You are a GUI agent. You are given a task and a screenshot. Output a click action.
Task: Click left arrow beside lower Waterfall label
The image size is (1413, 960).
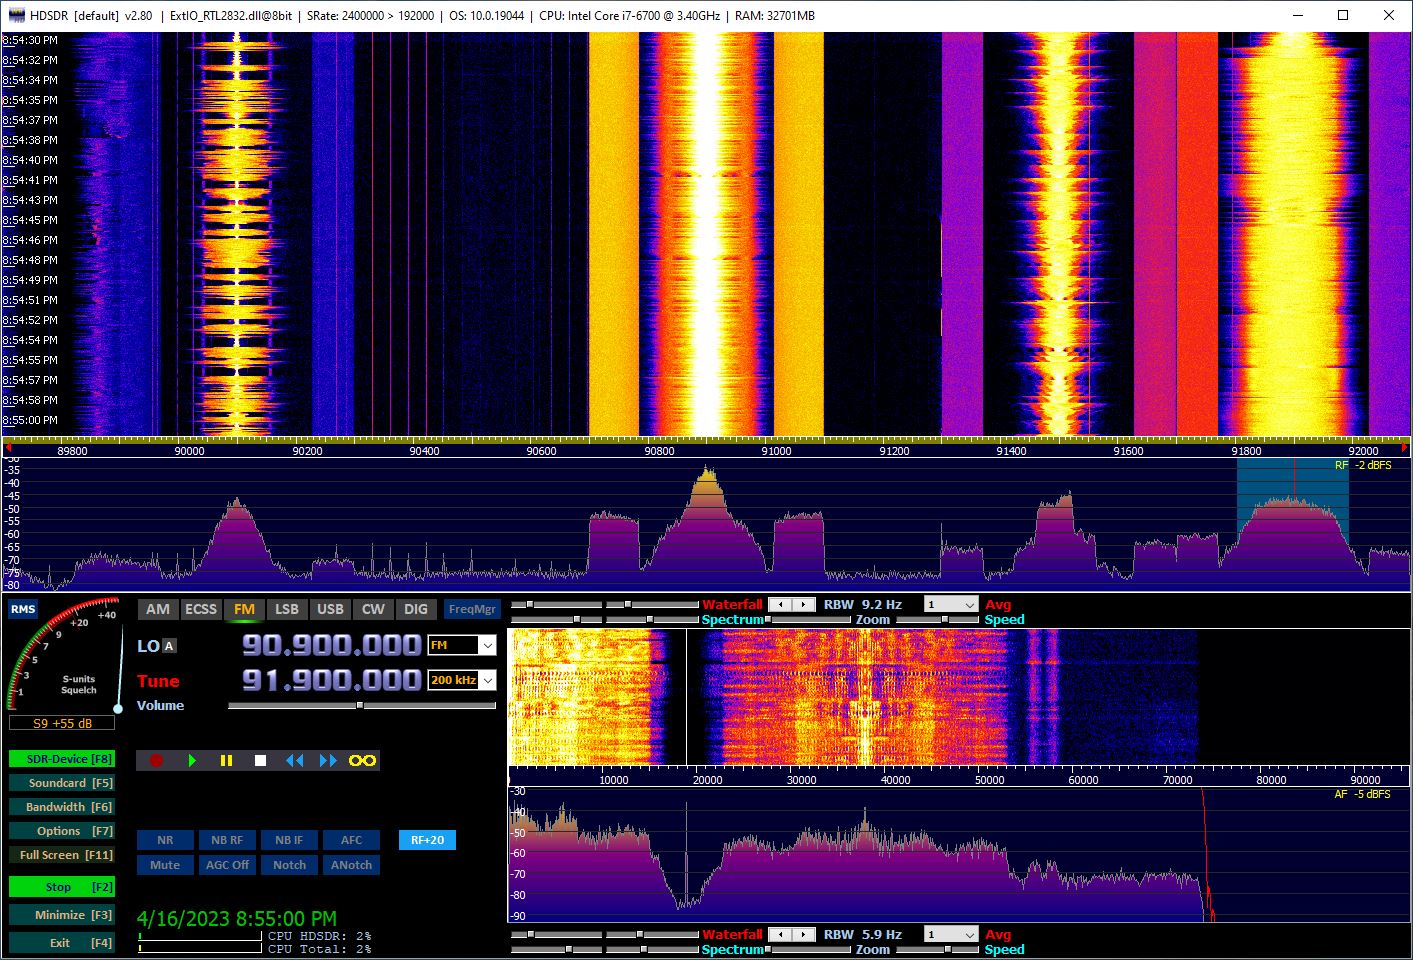[781, 935]
